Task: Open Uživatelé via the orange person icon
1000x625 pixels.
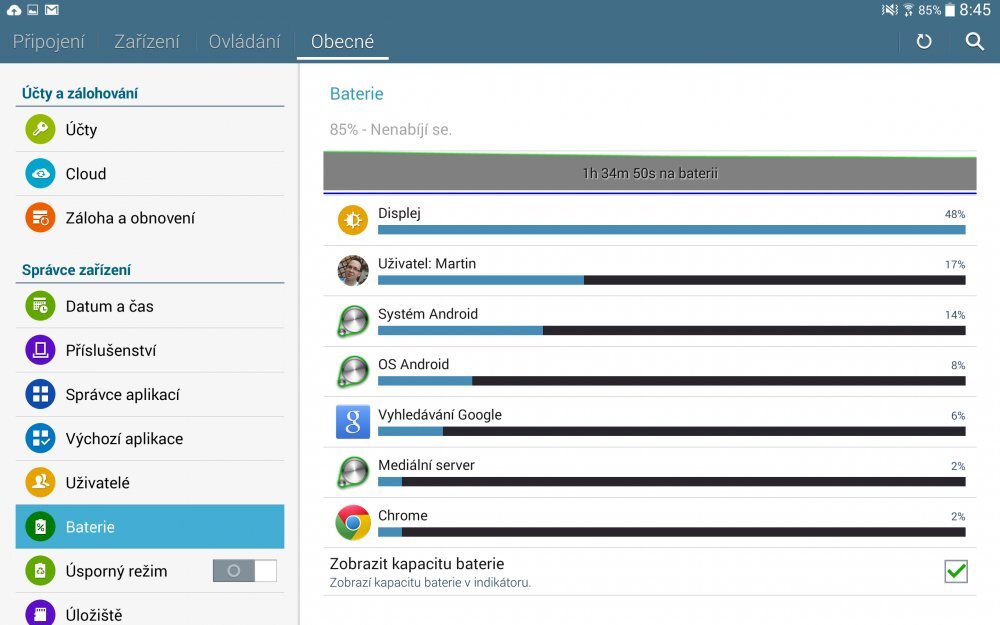Action: [40, 482]
